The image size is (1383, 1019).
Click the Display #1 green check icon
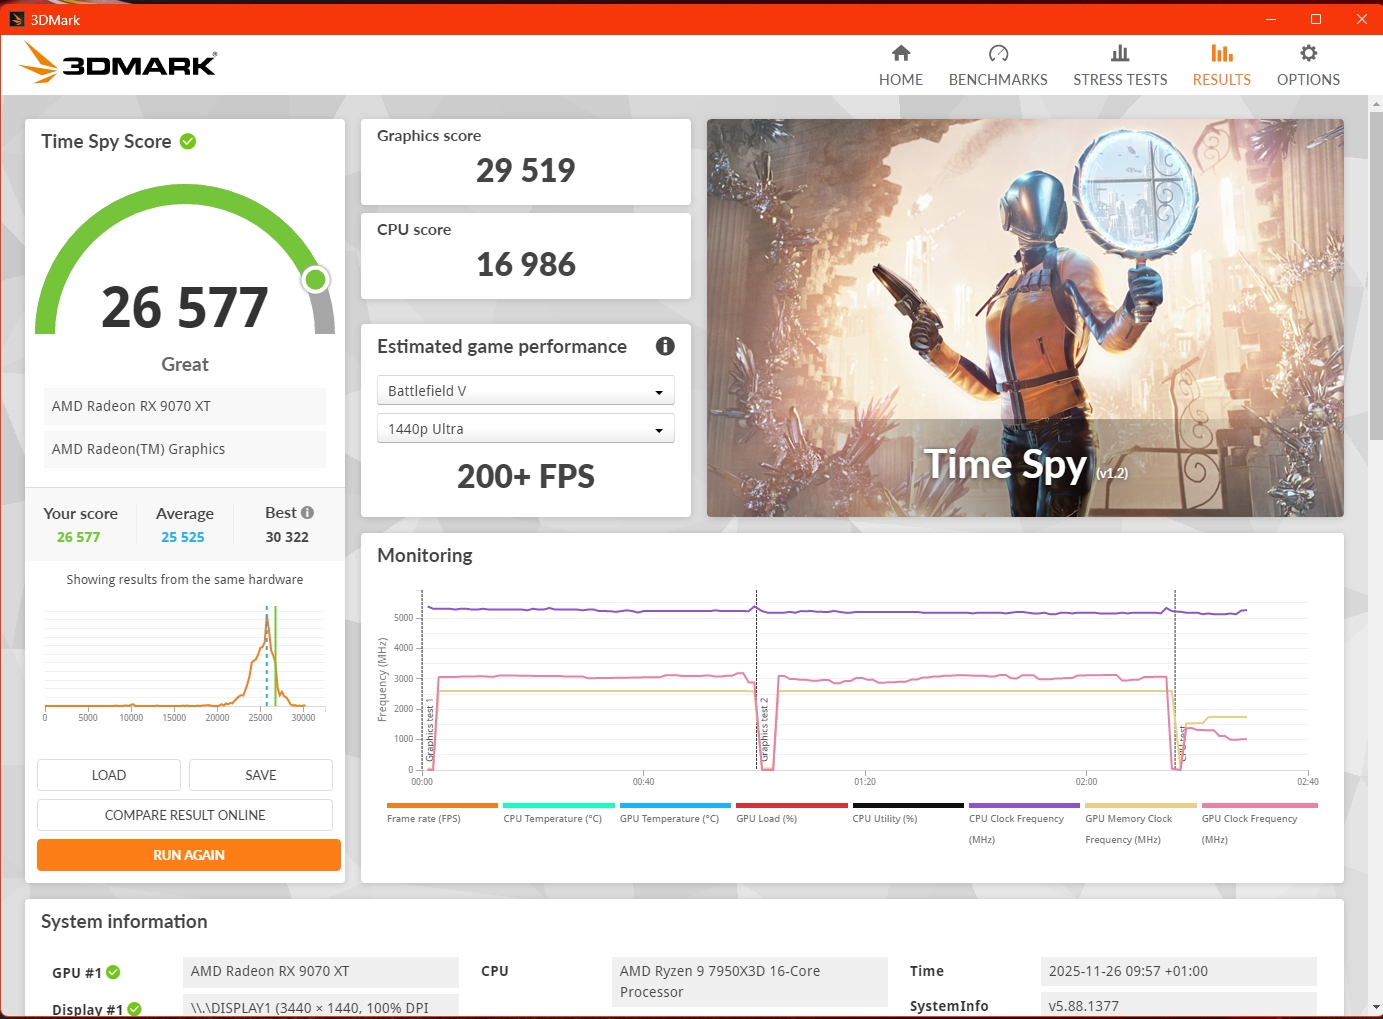134,1009
